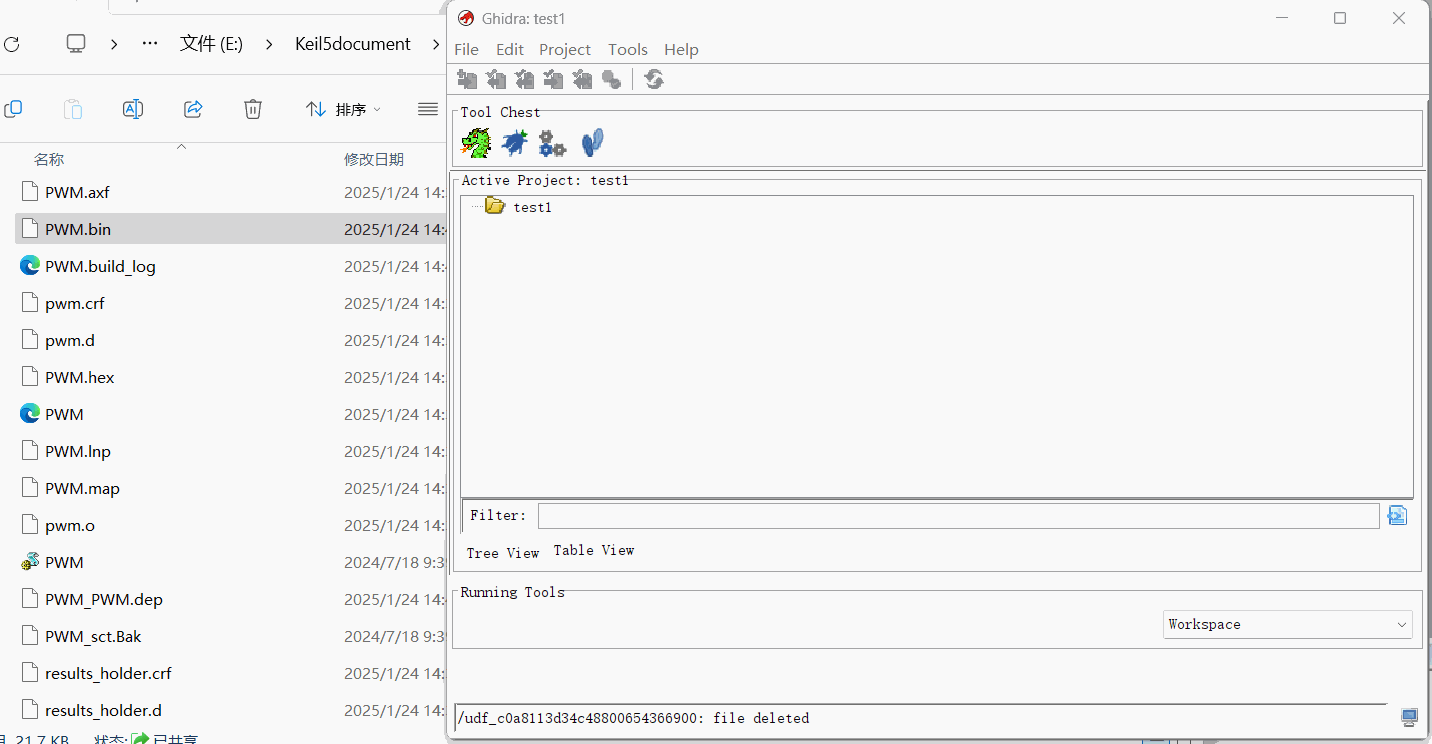1432x744 pixels.
Task: Open the 排序 sort dropdown
Action: coord(343,109)
